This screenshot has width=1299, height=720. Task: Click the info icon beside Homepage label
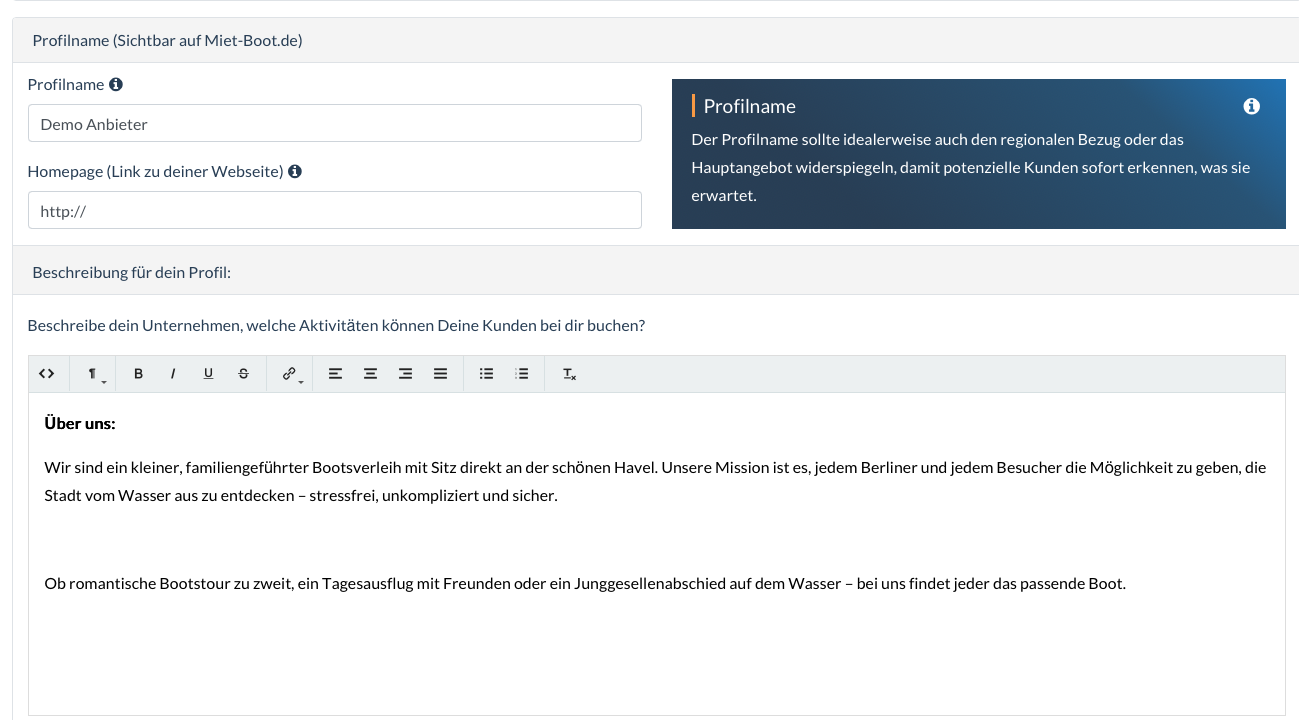point(295,171)
